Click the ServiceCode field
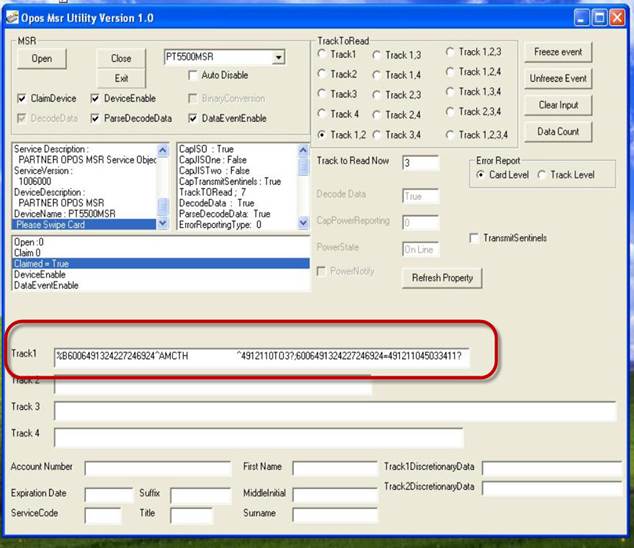The height and width of the screenshot is (548, 634). tap(103, 515)
